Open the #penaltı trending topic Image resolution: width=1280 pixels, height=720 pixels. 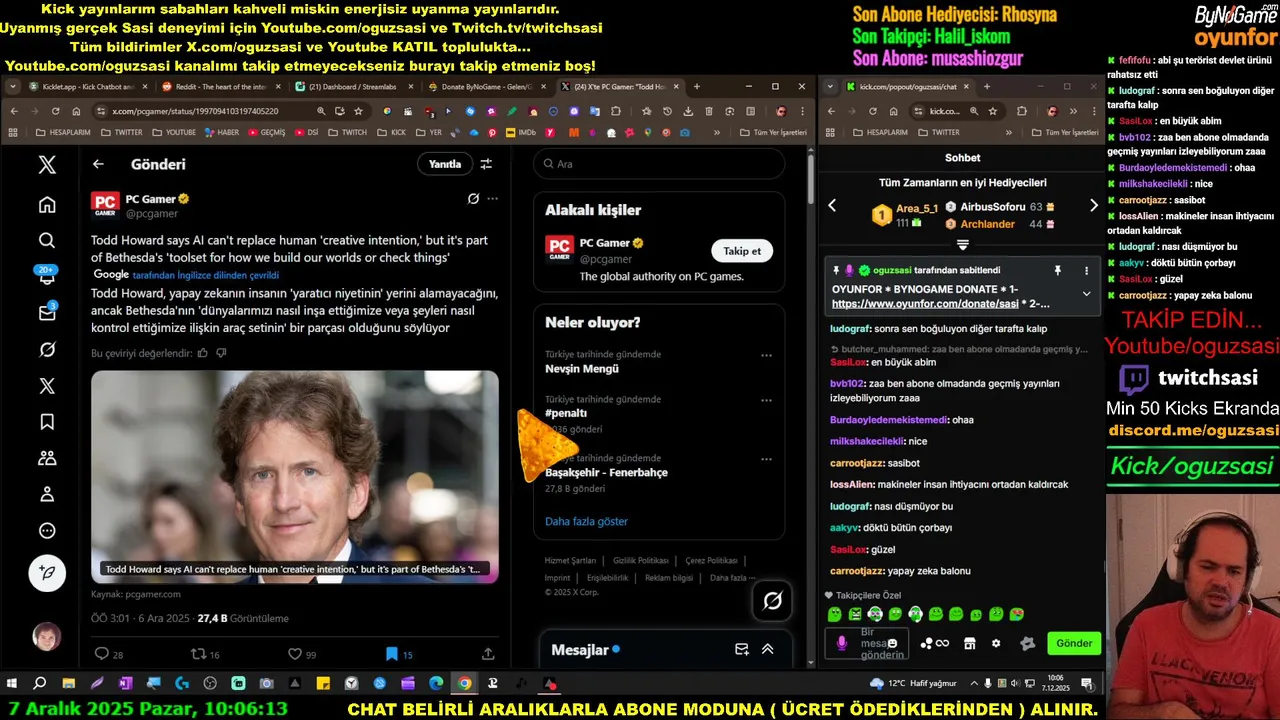pos(566,413)
